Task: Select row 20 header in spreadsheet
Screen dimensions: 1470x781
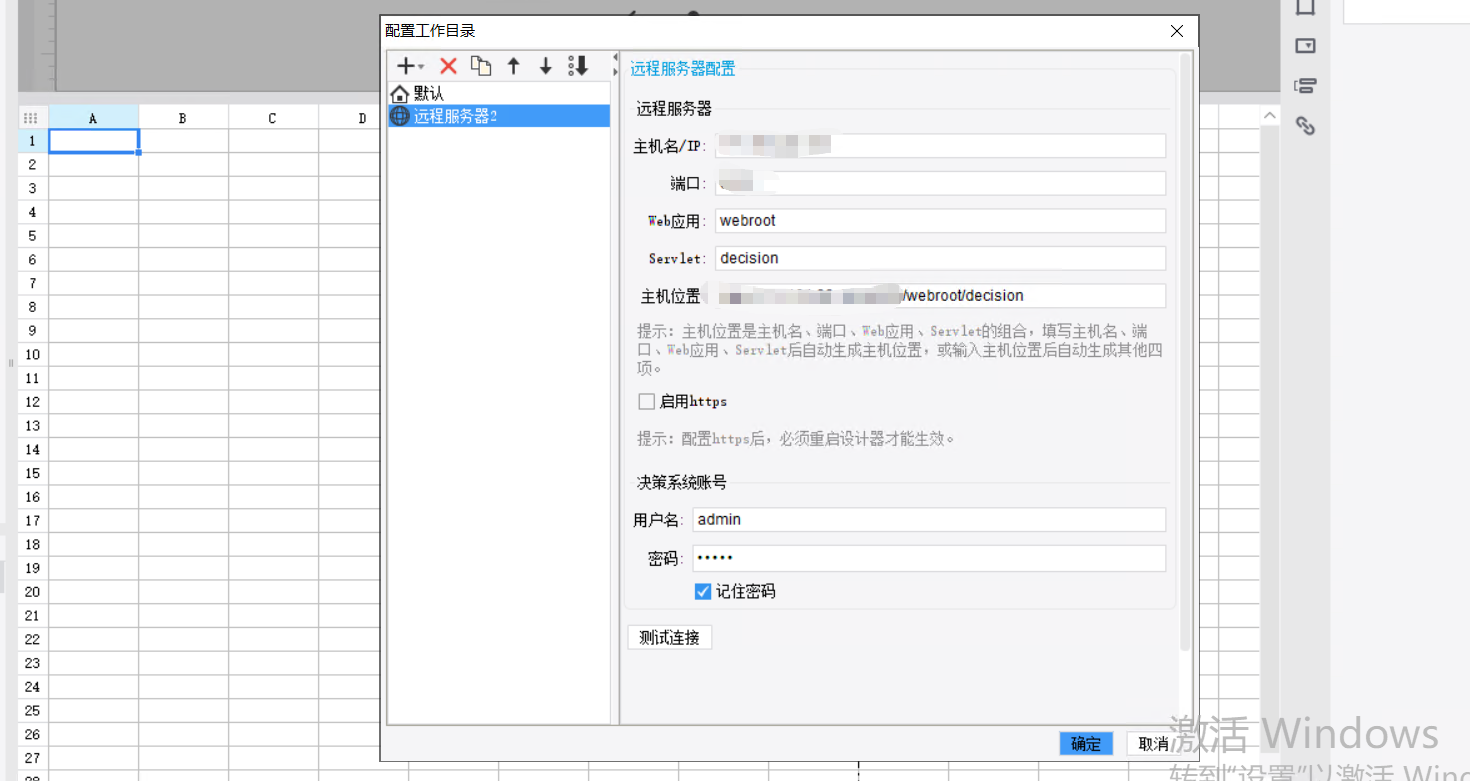Action: coord(32,592)
